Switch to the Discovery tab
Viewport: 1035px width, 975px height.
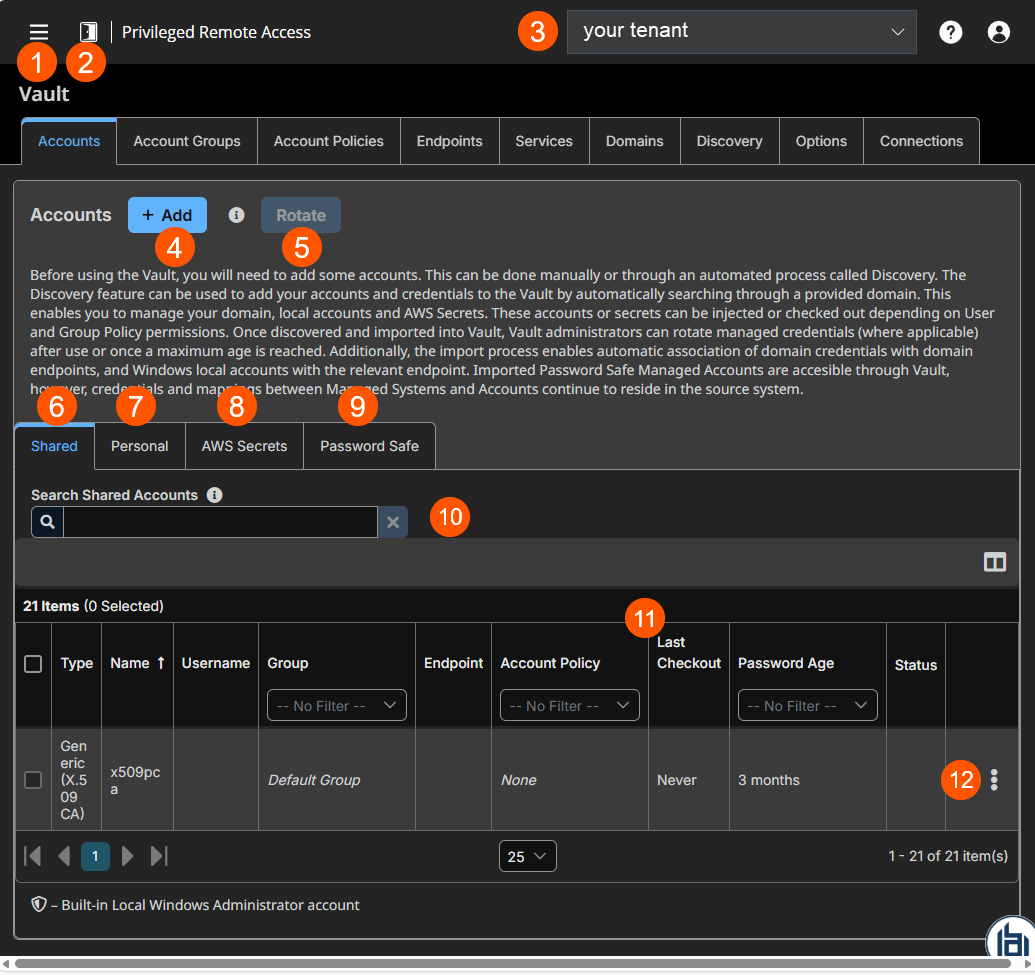pos(729,141)
